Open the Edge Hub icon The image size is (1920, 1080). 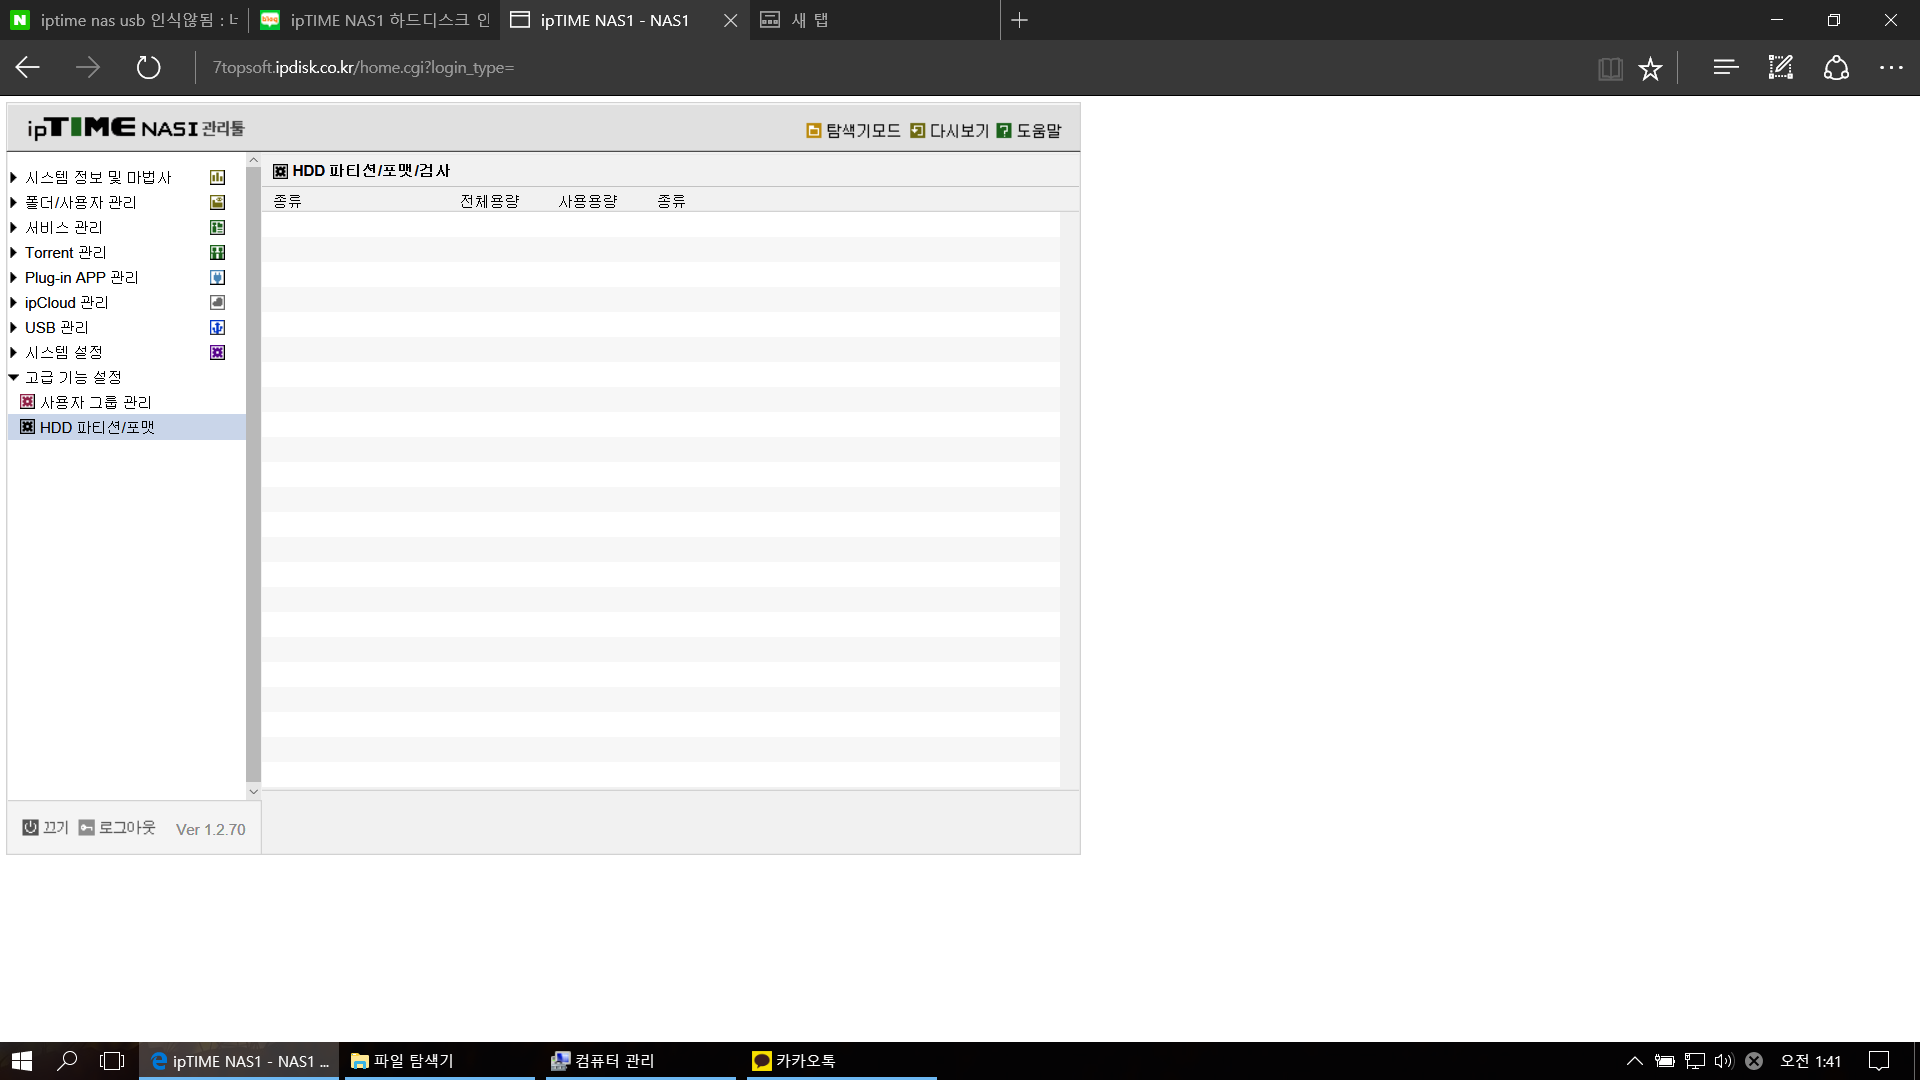tap(1725, 68)
